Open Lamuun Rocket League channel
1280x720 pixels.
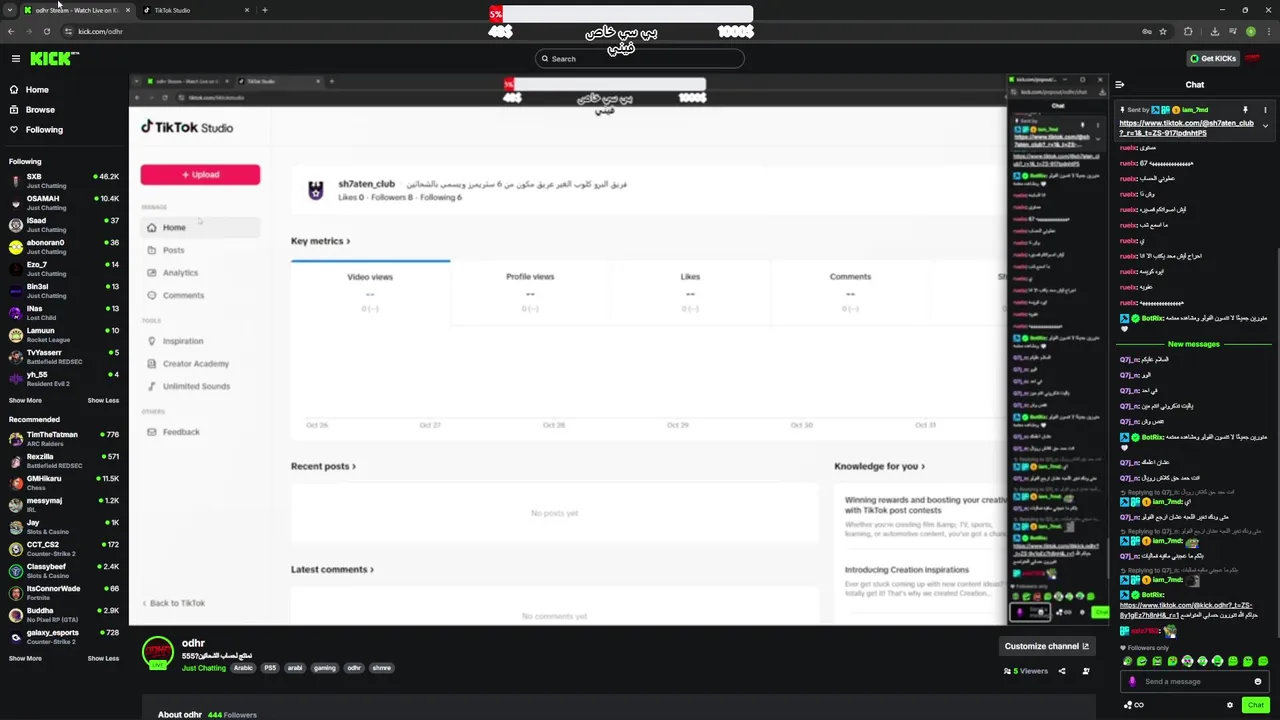coord(64,334)
